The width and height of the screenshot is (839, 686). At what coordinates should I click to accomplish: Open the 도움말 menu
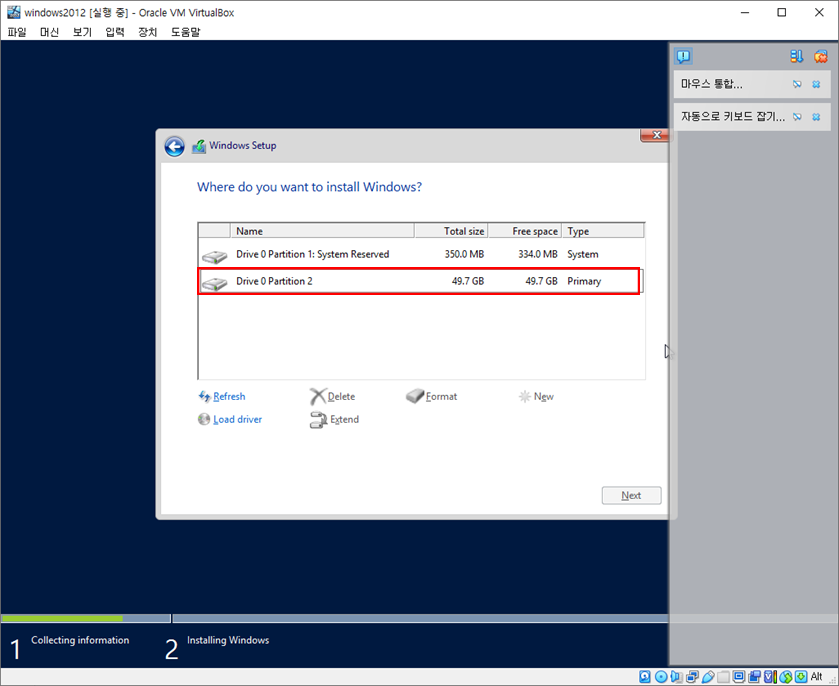pos(185,32)
